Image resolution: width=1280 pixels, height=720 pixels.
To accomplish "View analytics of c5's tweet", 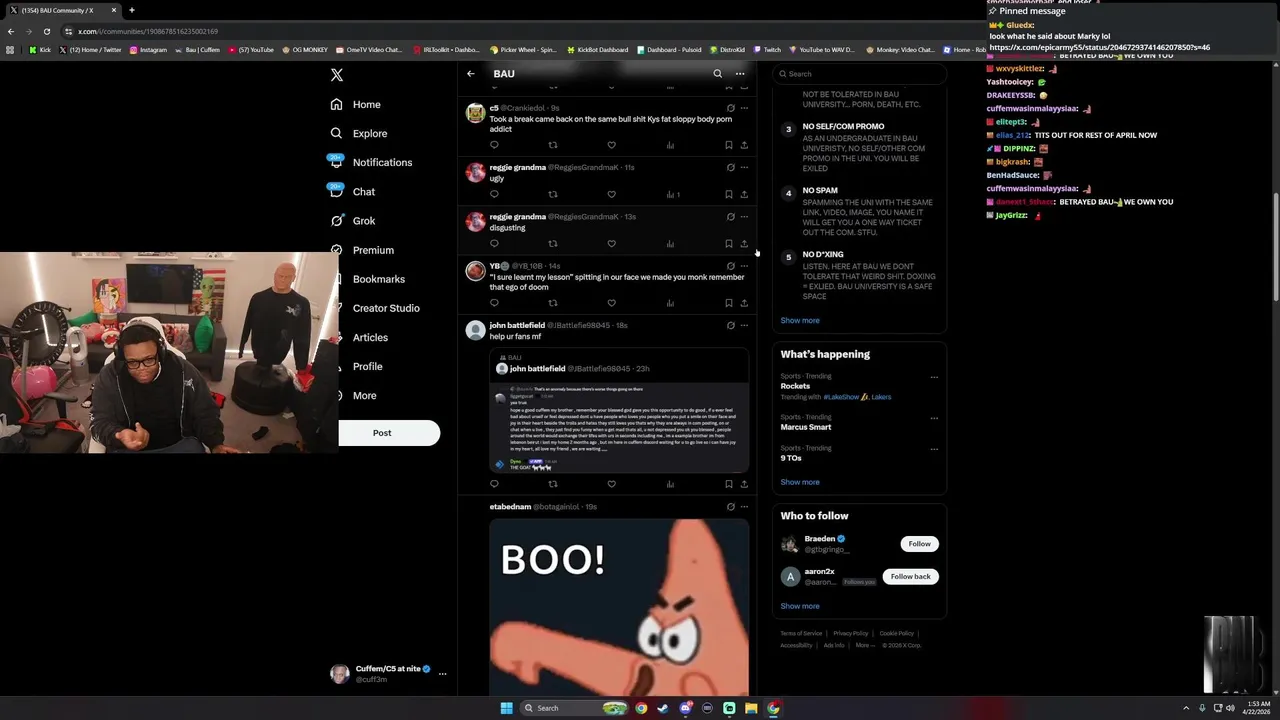I will tap(670, 145).
